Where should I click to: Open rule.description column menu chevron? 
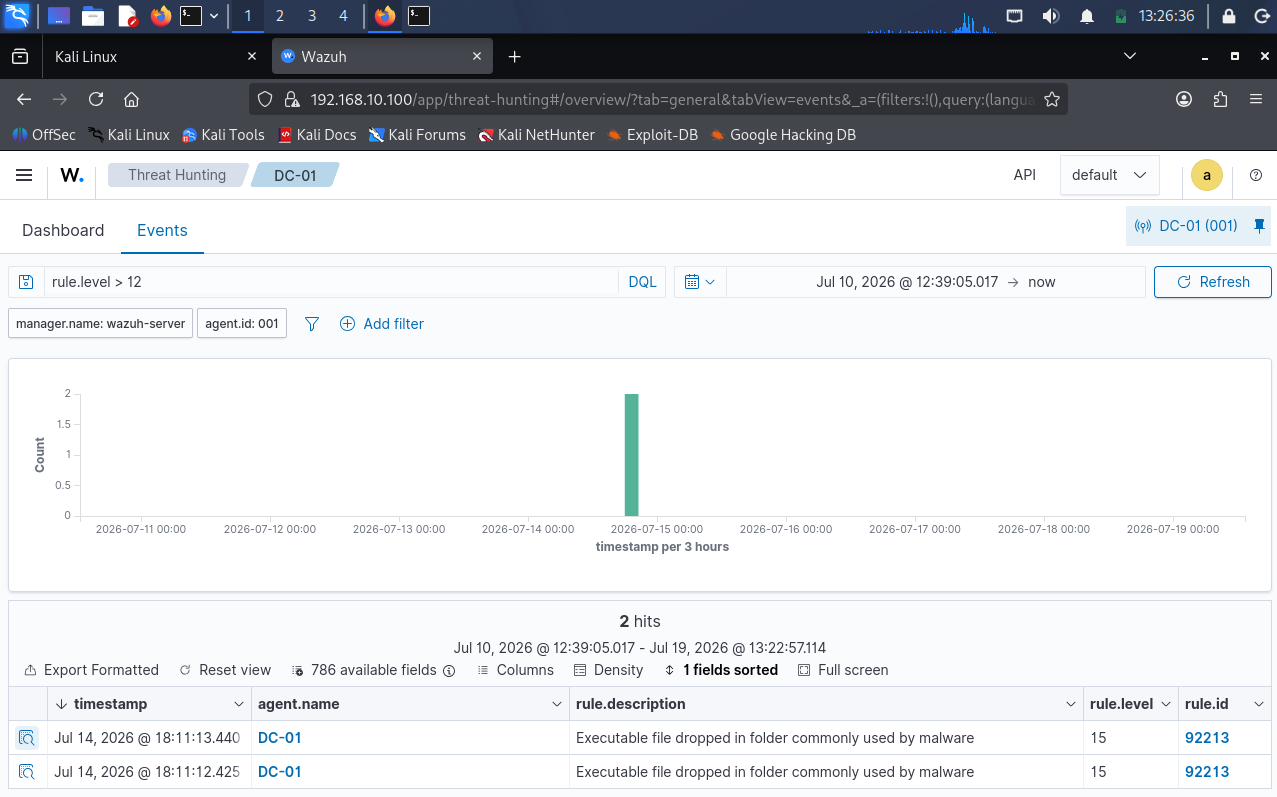1071,704
